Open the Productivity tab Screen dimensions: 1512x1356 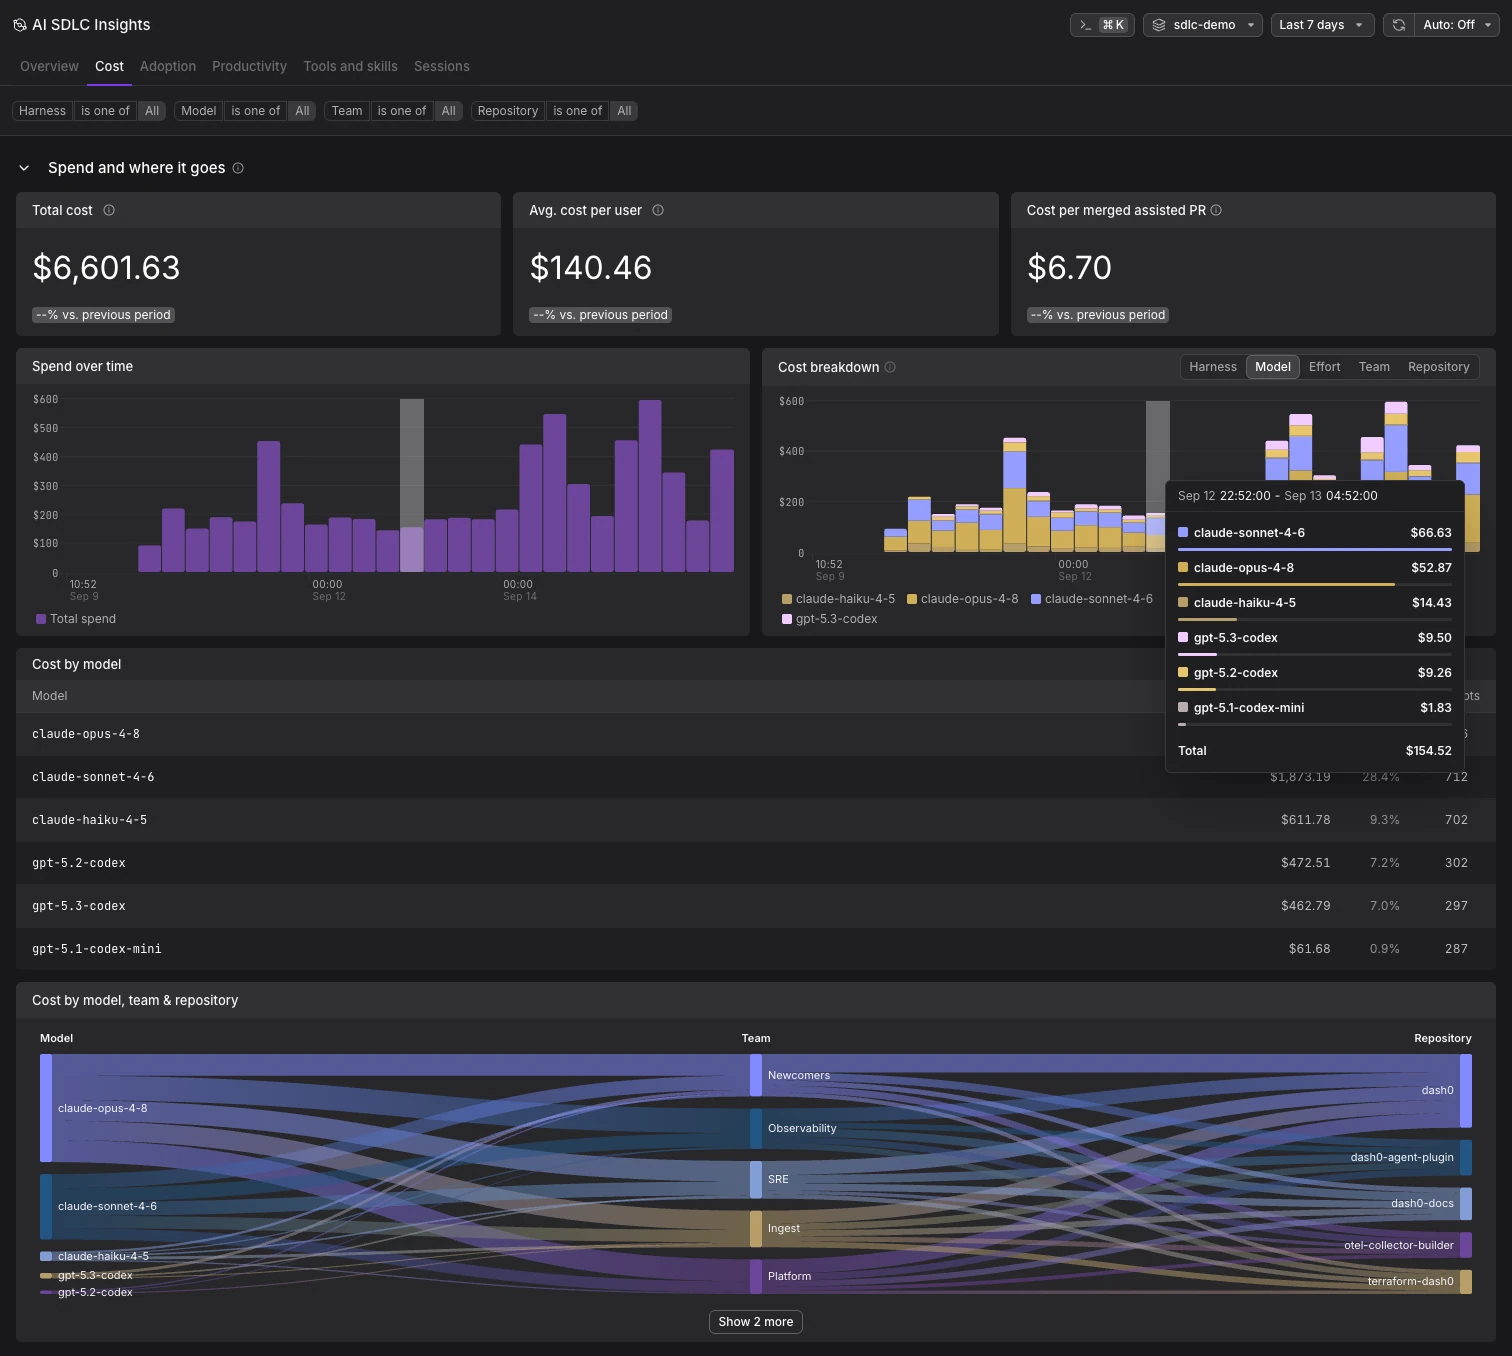(249, 66)
